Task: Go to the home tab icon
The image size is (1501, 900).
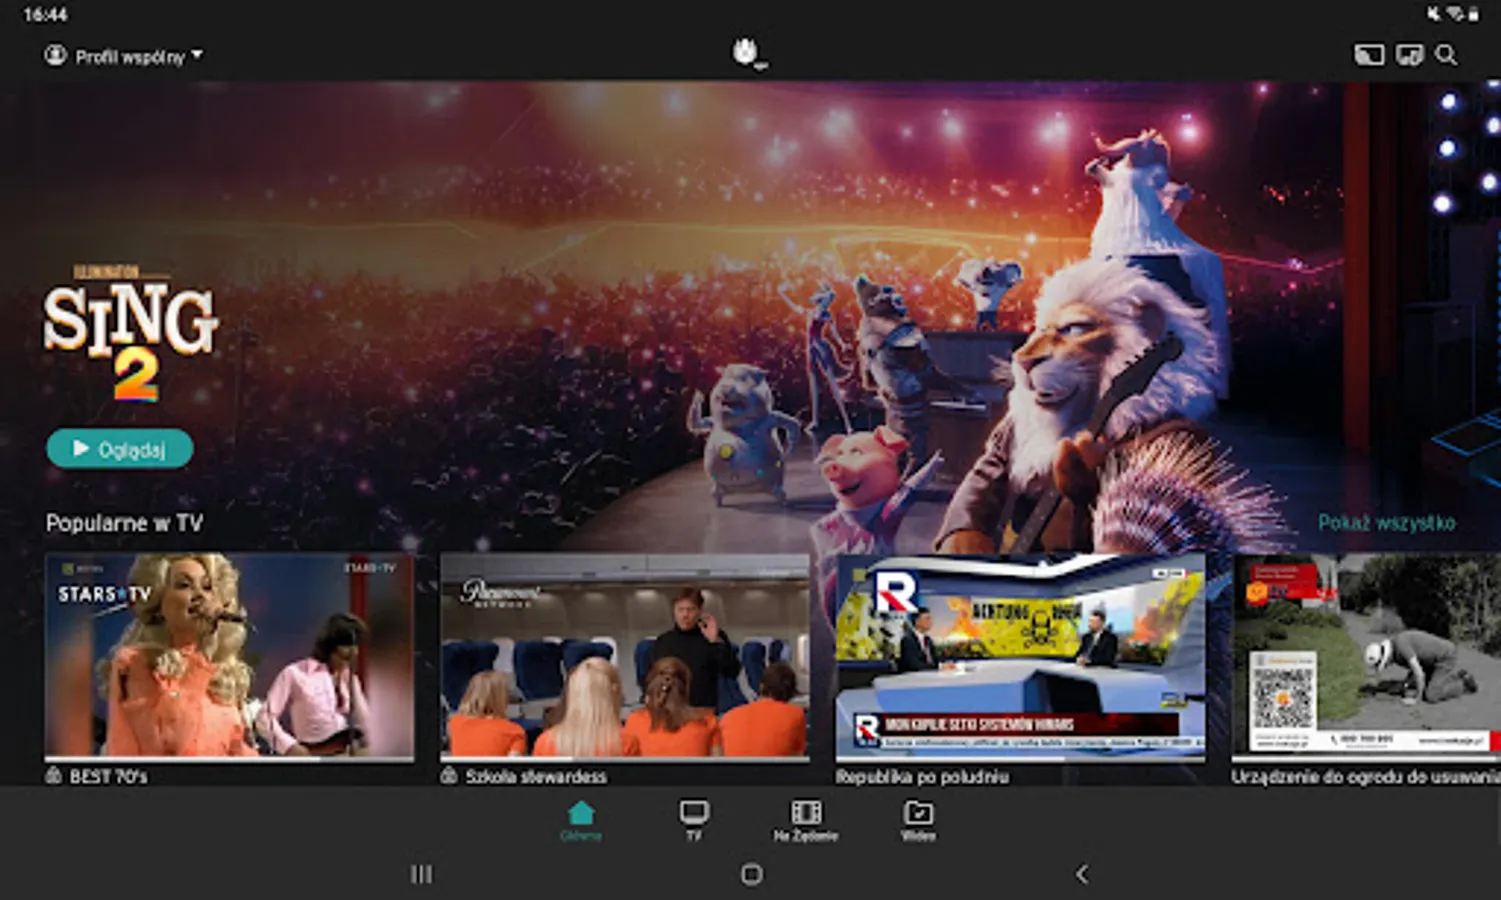Action: (x=581, y=811)
